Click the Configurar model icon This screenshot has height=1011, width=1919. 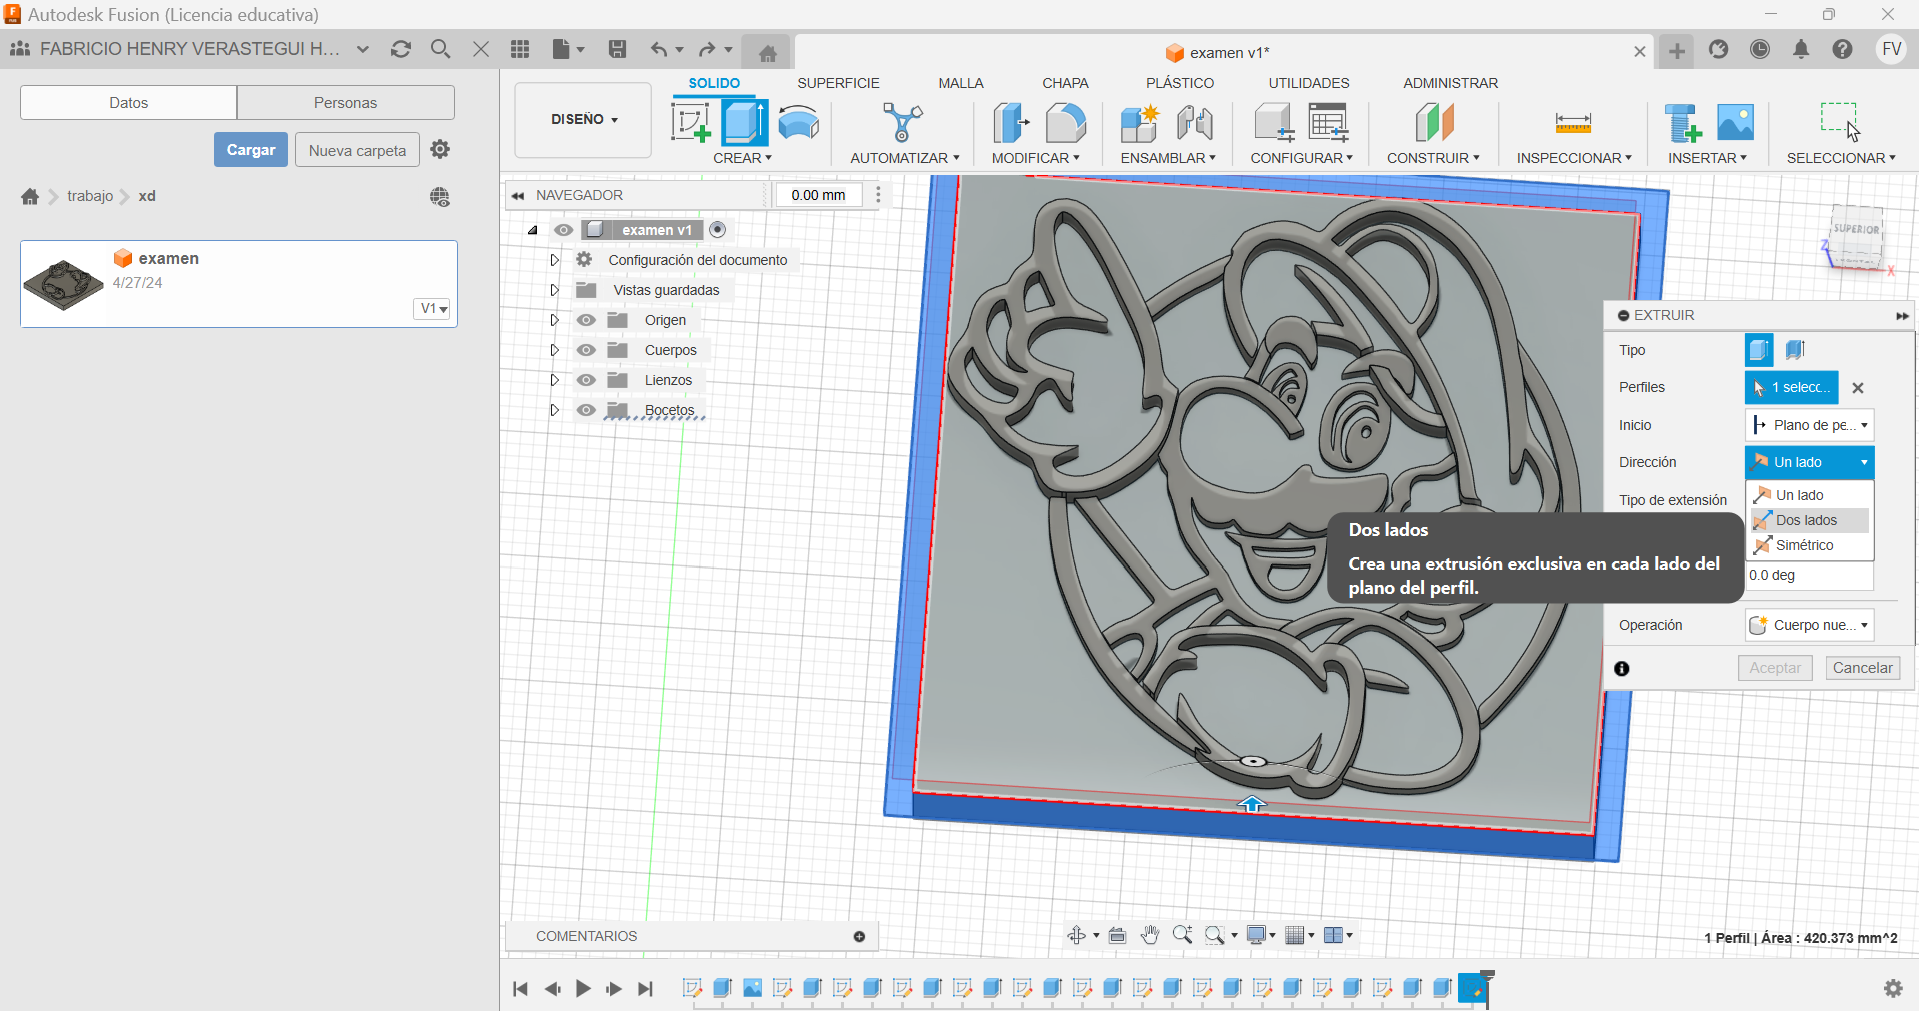(1274, 124)
